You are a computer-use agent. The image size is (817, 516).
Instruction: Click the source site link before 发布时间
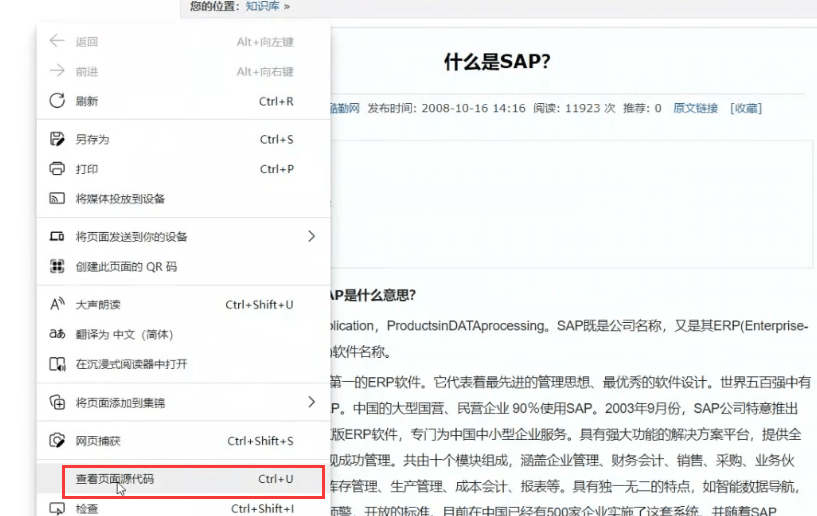(x=345, y=108)
